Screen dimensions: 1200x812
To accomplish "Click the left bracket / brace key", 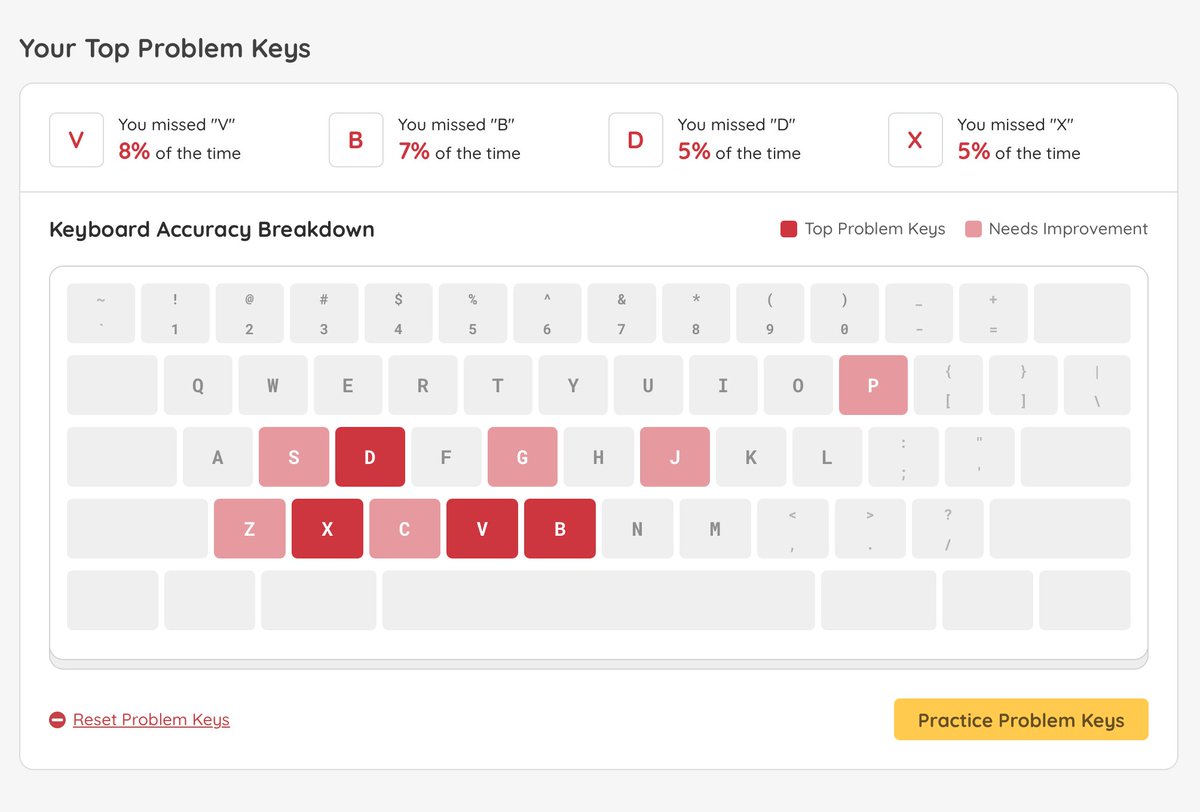I will coord(948,385).
